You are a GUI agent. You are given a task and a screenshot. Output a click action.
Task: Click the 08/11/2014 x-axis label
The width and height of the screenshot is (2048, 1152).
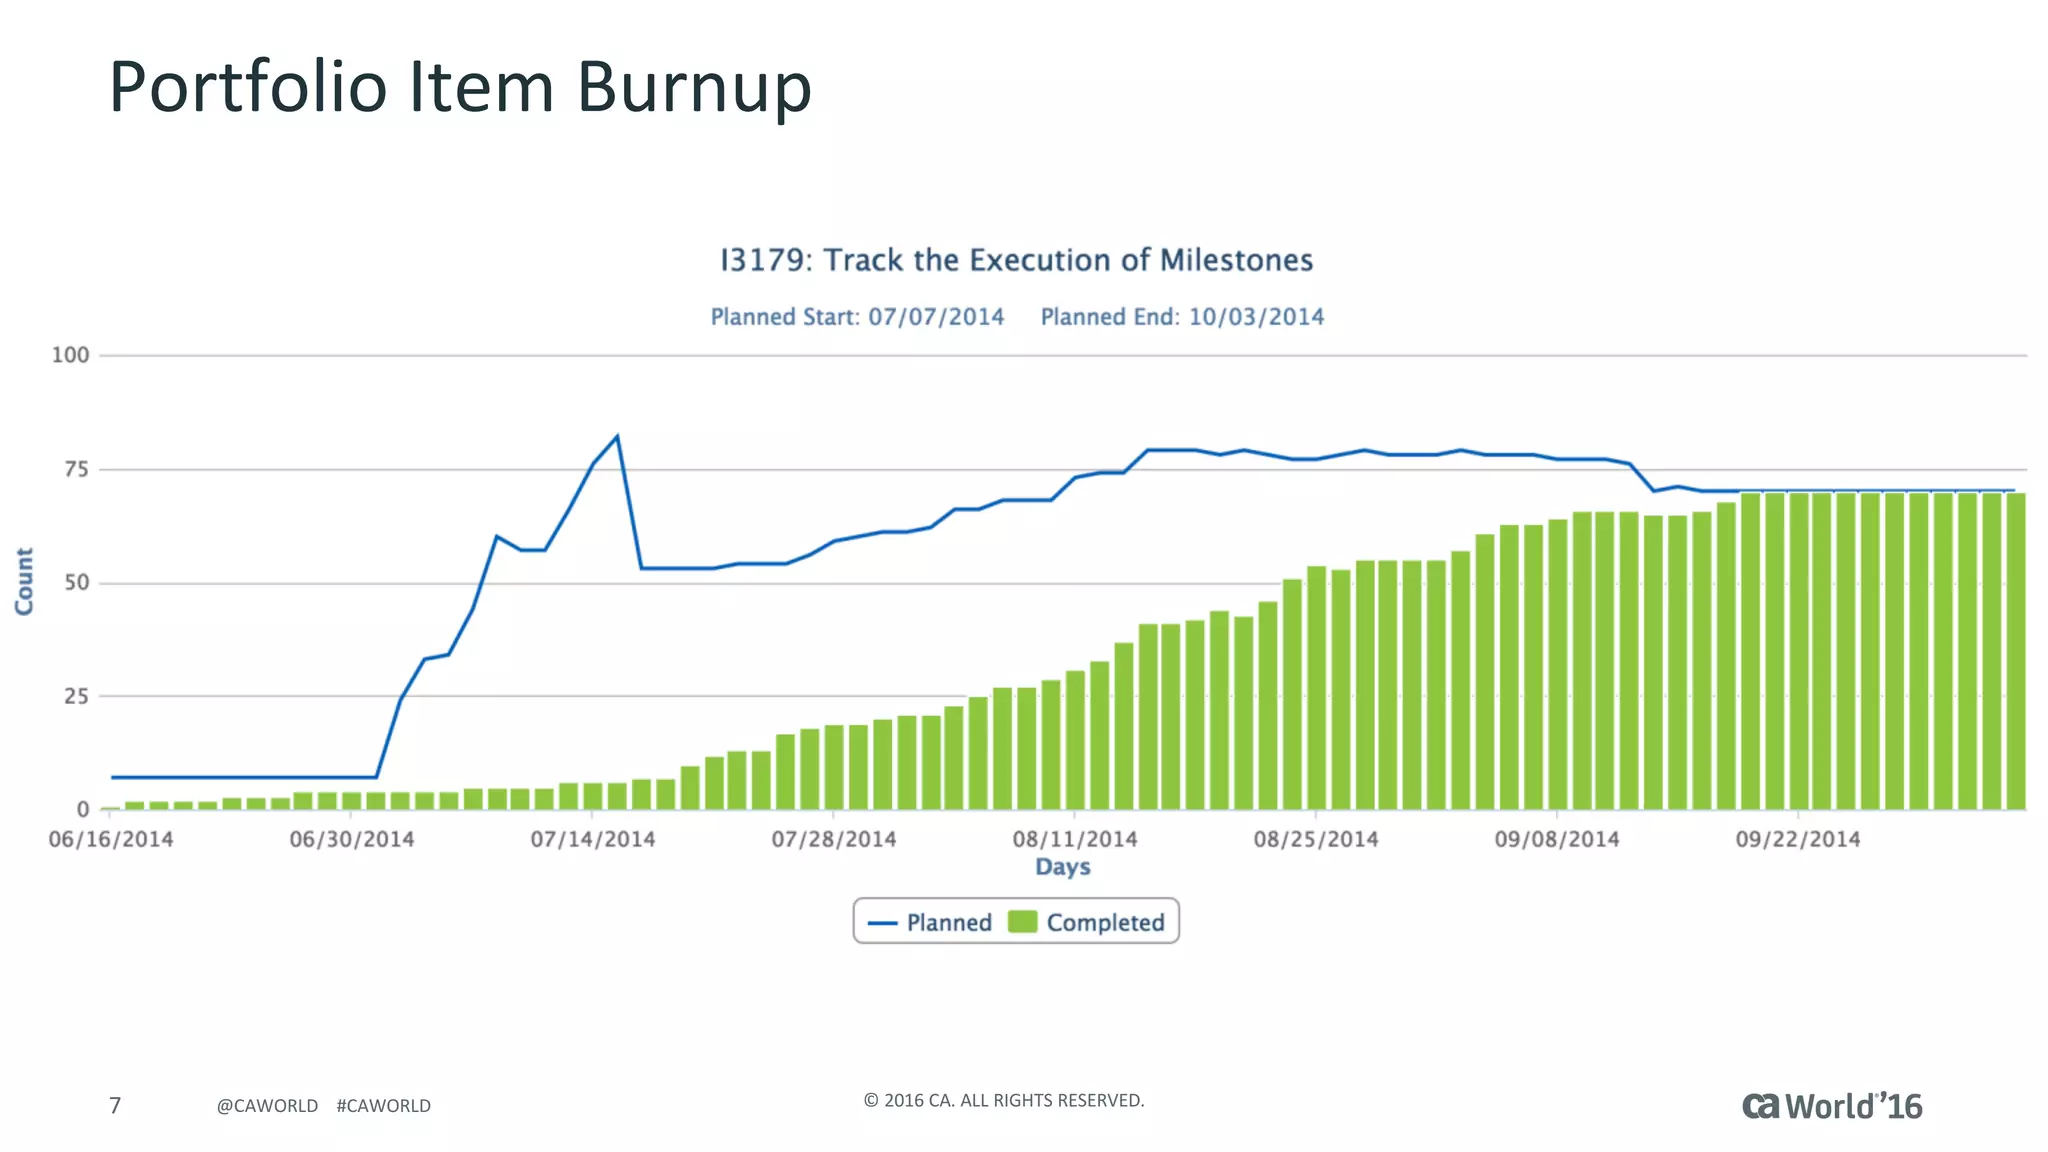point(1075,839)
